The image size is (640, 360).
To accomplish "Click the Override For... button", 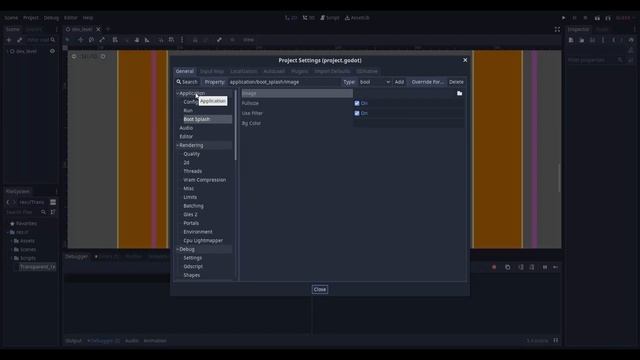I will [427, 82].
